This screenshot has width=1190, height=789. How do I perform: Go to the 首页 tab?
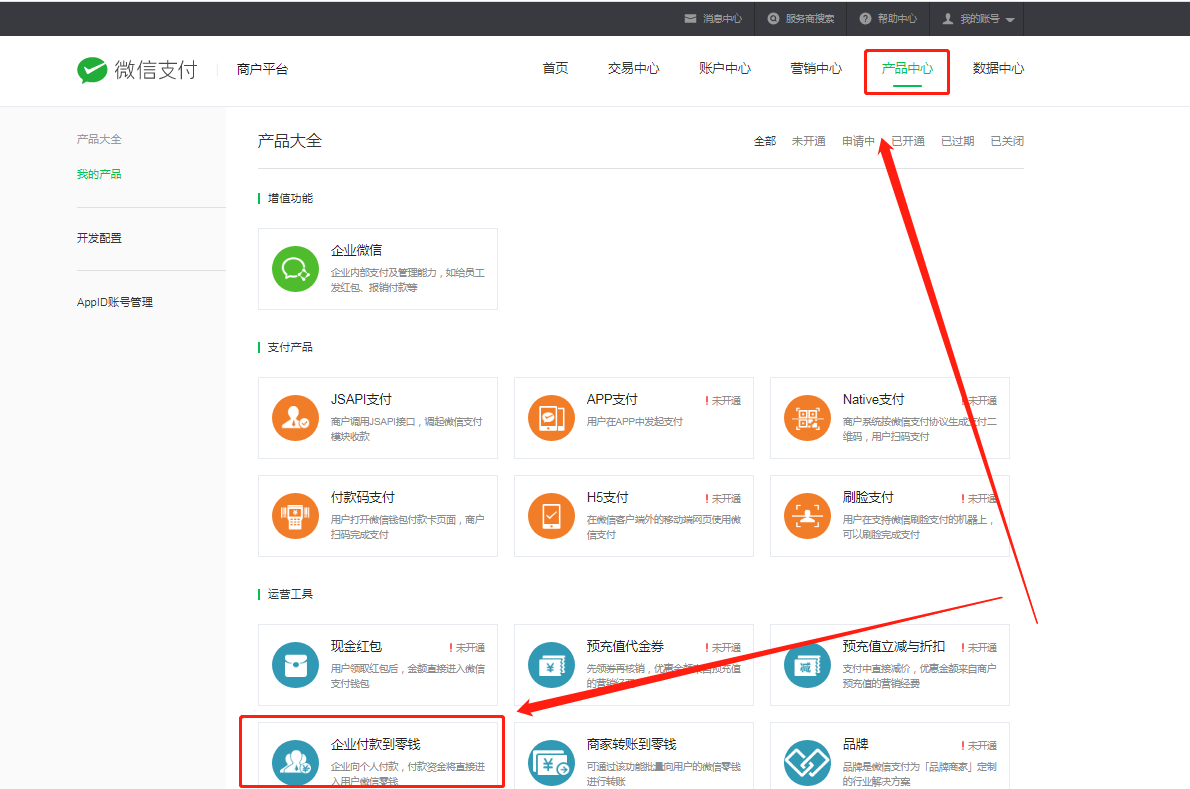[x=555, y=68]
